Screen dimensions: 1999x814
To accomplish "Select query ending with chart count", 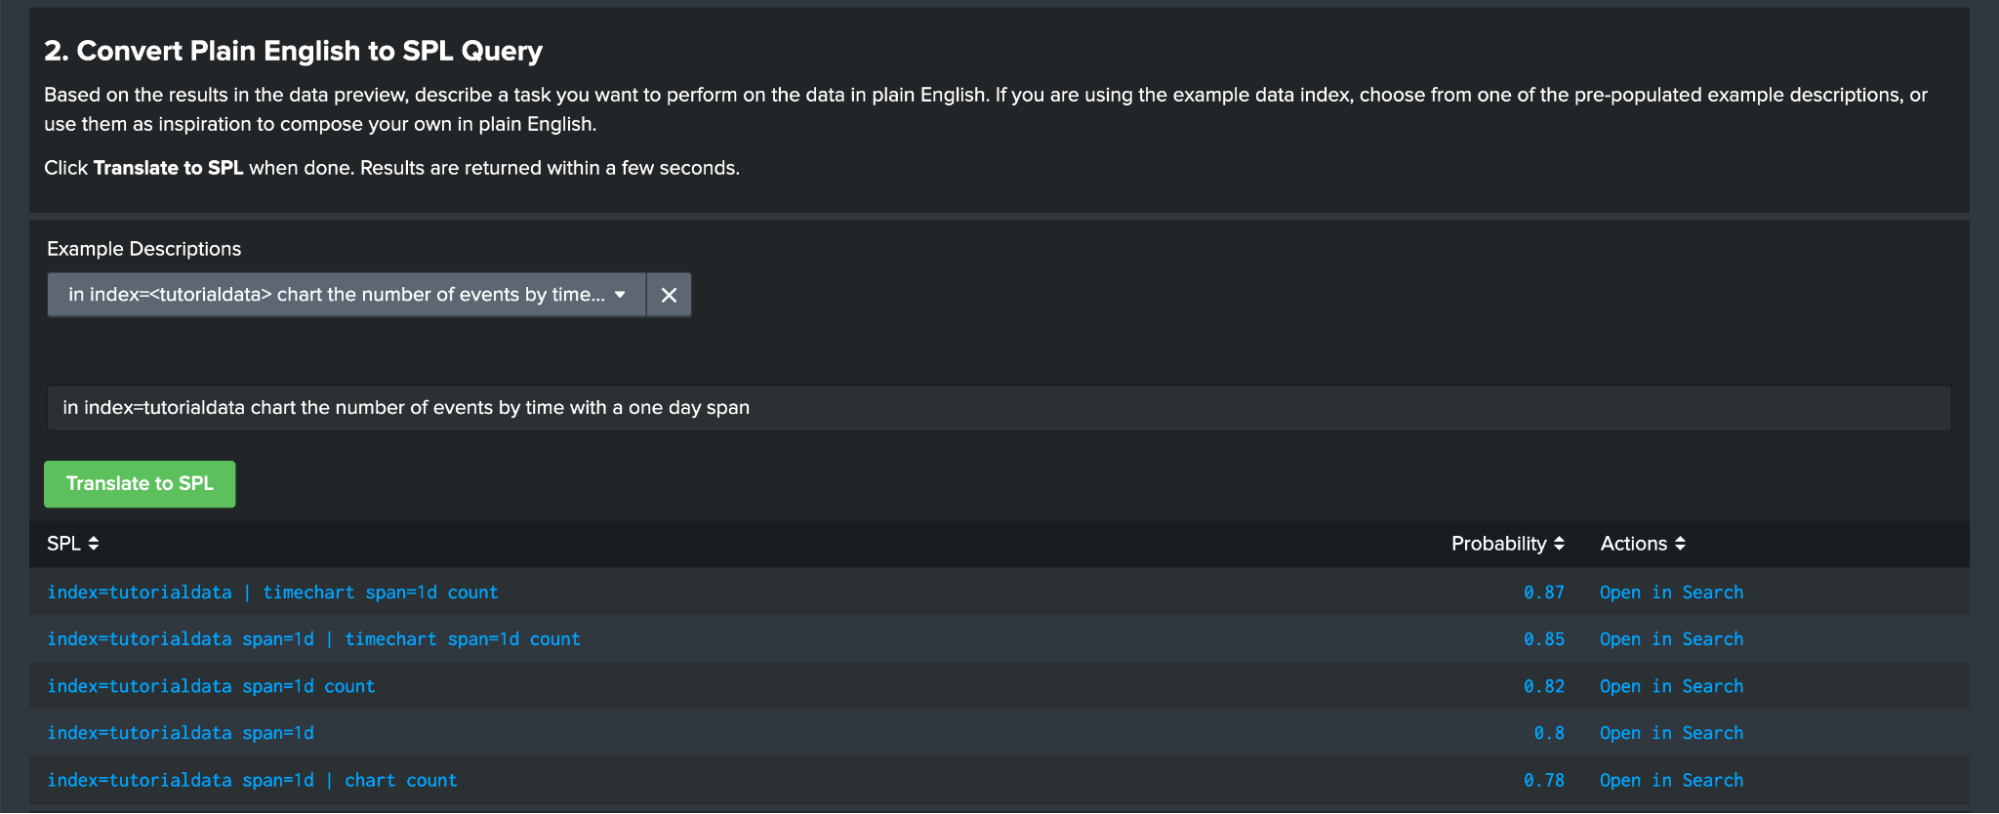I will point(252,780).
